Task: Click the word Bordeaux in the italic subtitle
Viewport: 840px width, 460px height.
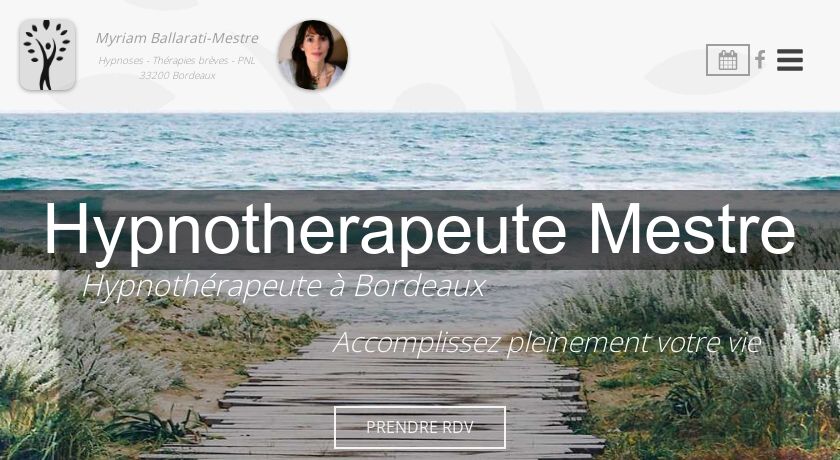Action: click(x=420, y=286)
